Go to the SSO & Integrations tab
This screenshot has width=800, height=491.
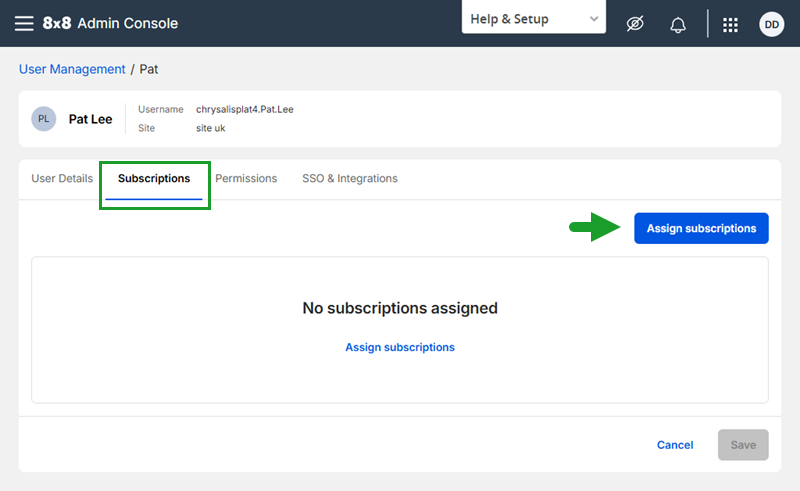tap(349, 178)
